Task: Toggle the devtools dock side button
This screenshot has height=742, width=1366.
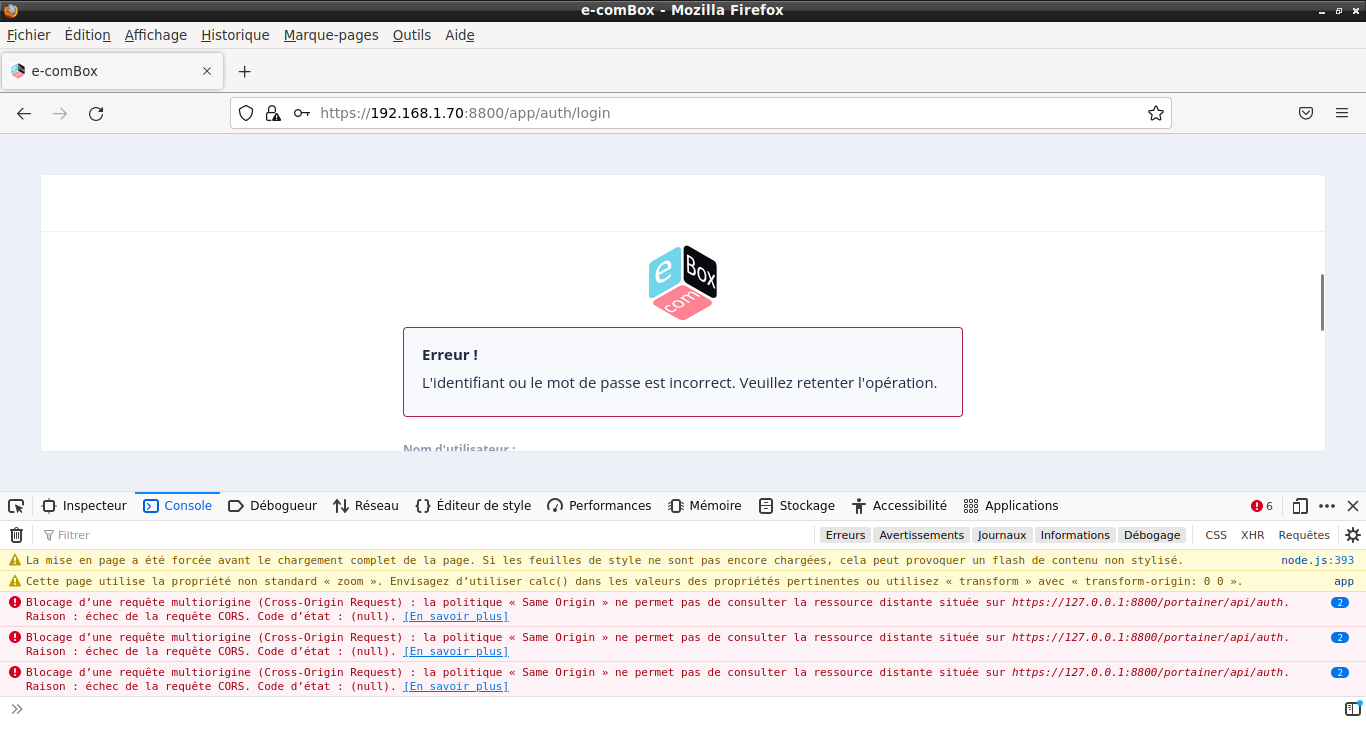Action: click(x=1300, y=506)
